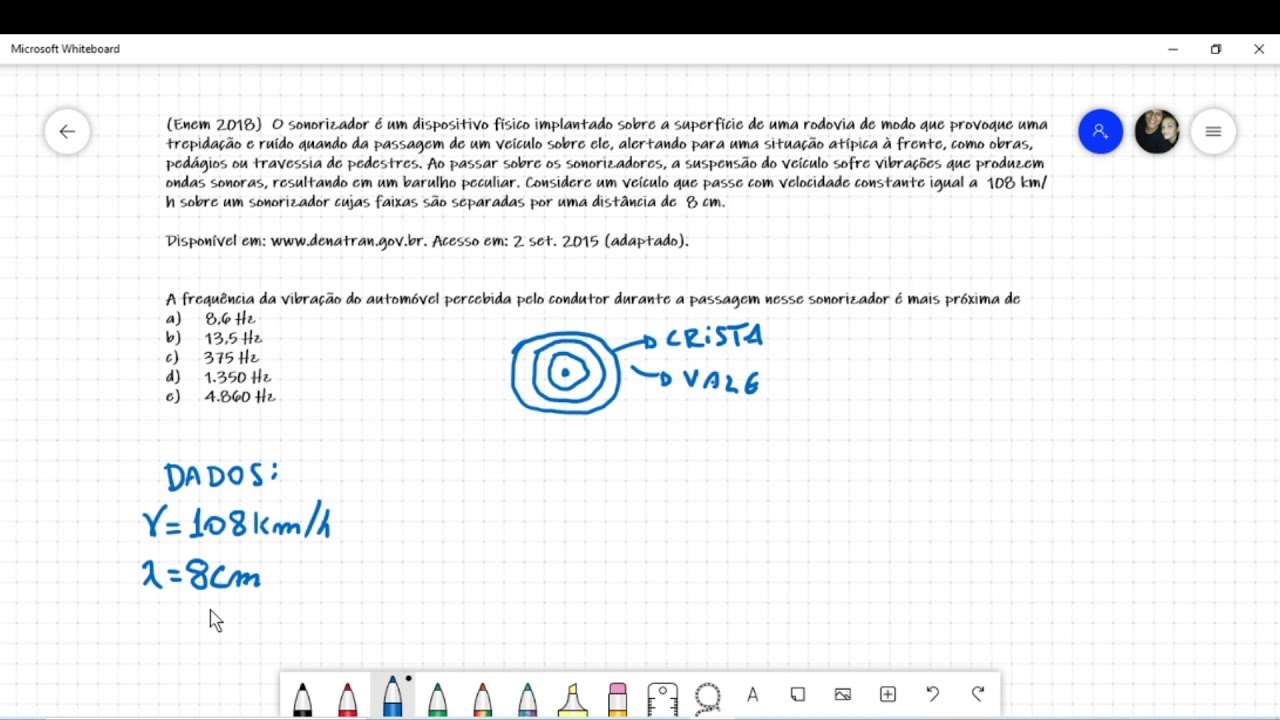
Task: Click answer option c) 375 Hz
Action: pyautogui.click(x=212, y=357)
